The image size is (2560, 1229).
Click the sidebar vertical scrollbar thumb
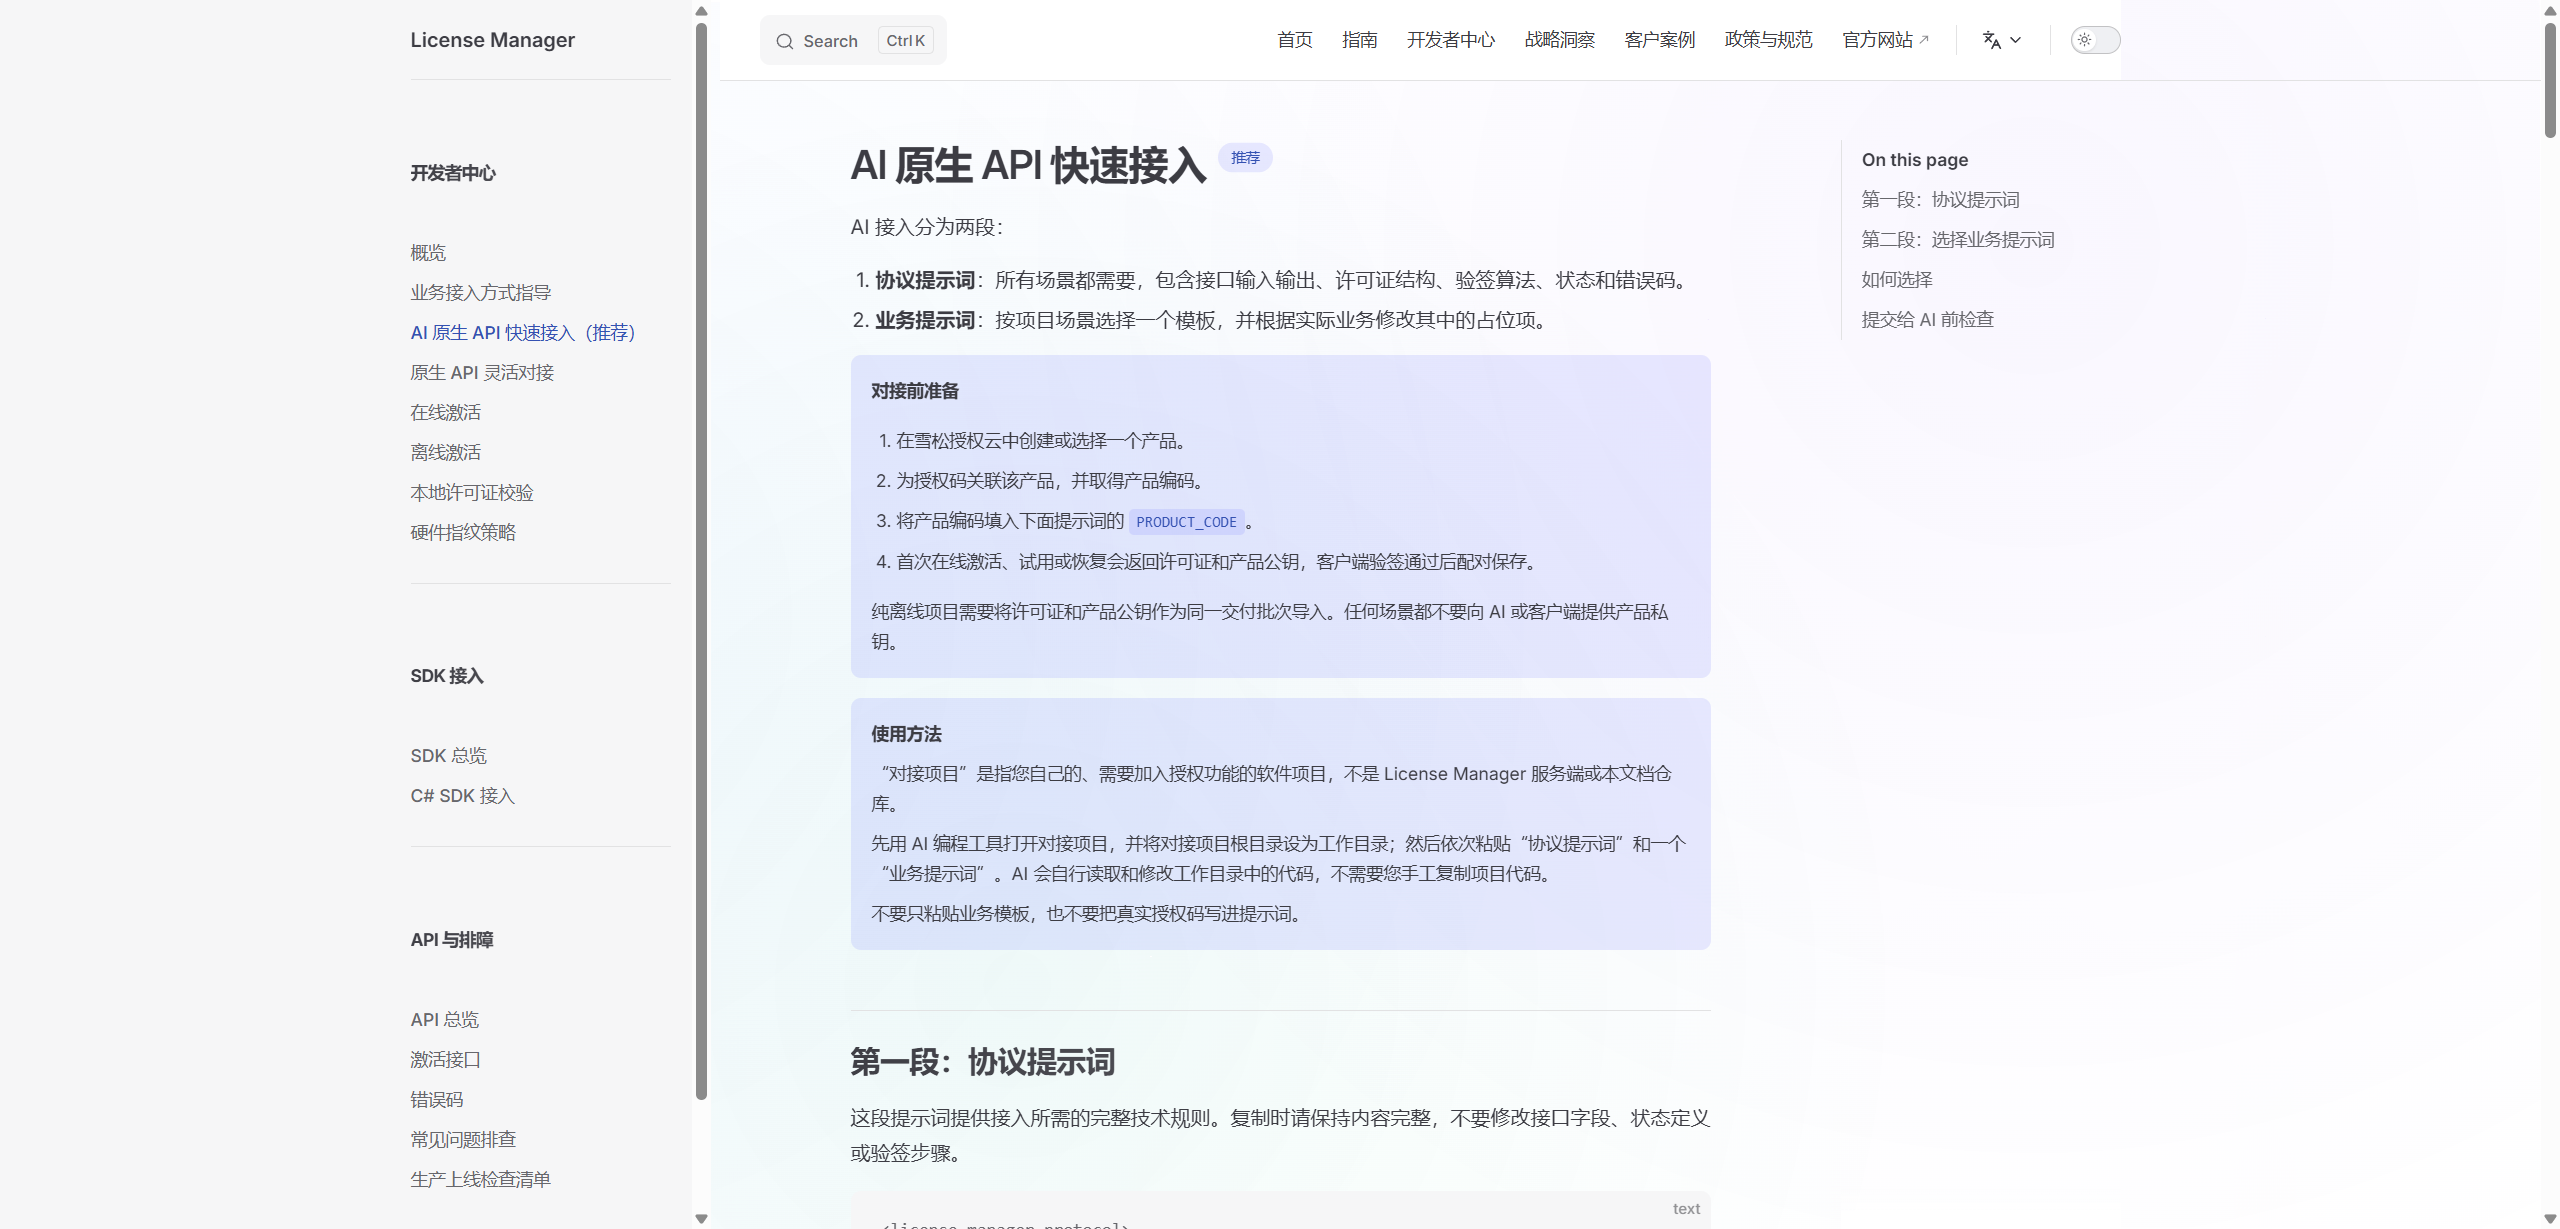(x=701, y=560)
